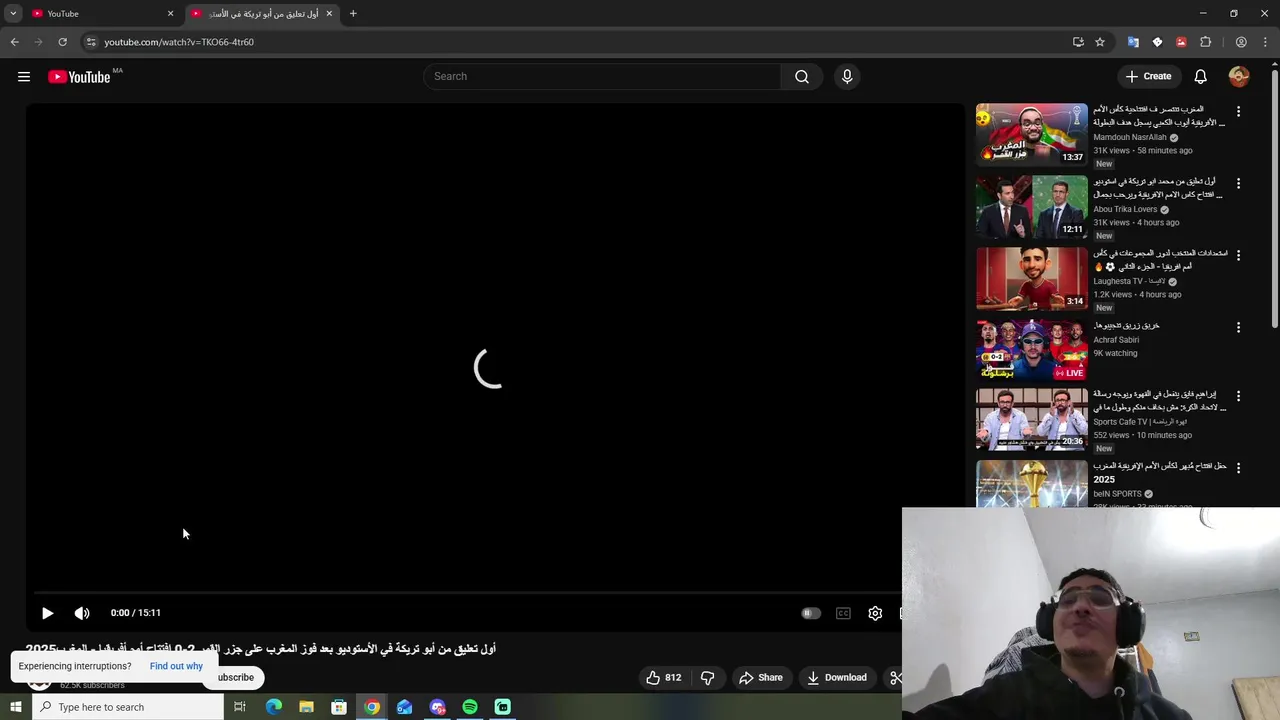This screenshot has height=720, width=1280.
Task: Toggle autoplay switch in player
Action: (811, 613)
